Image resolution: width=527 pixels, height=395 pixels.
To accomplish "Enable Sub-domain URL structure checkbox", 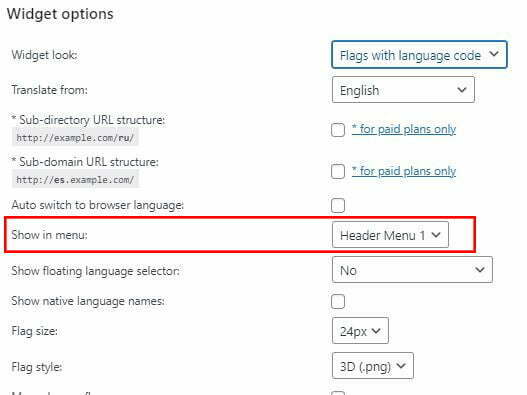I will (x=338, y=171).
